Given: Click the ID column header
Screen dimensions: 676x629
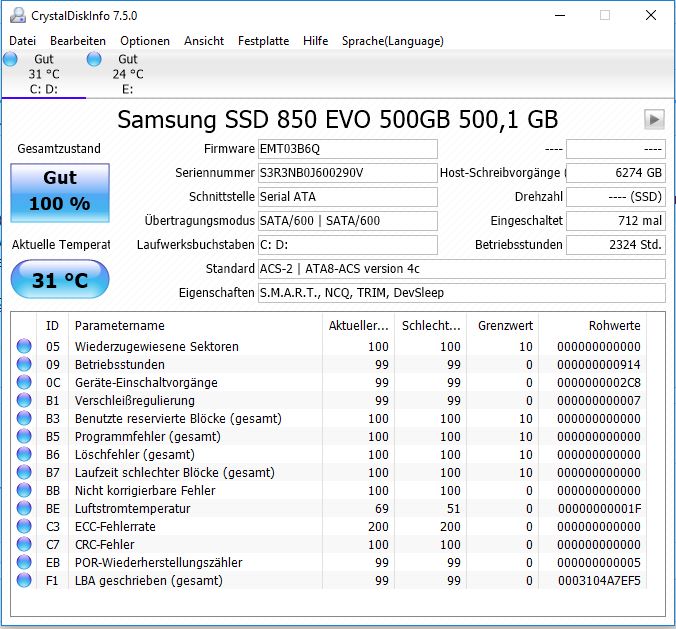Looking at the screenshot, I should pos(52,325).
